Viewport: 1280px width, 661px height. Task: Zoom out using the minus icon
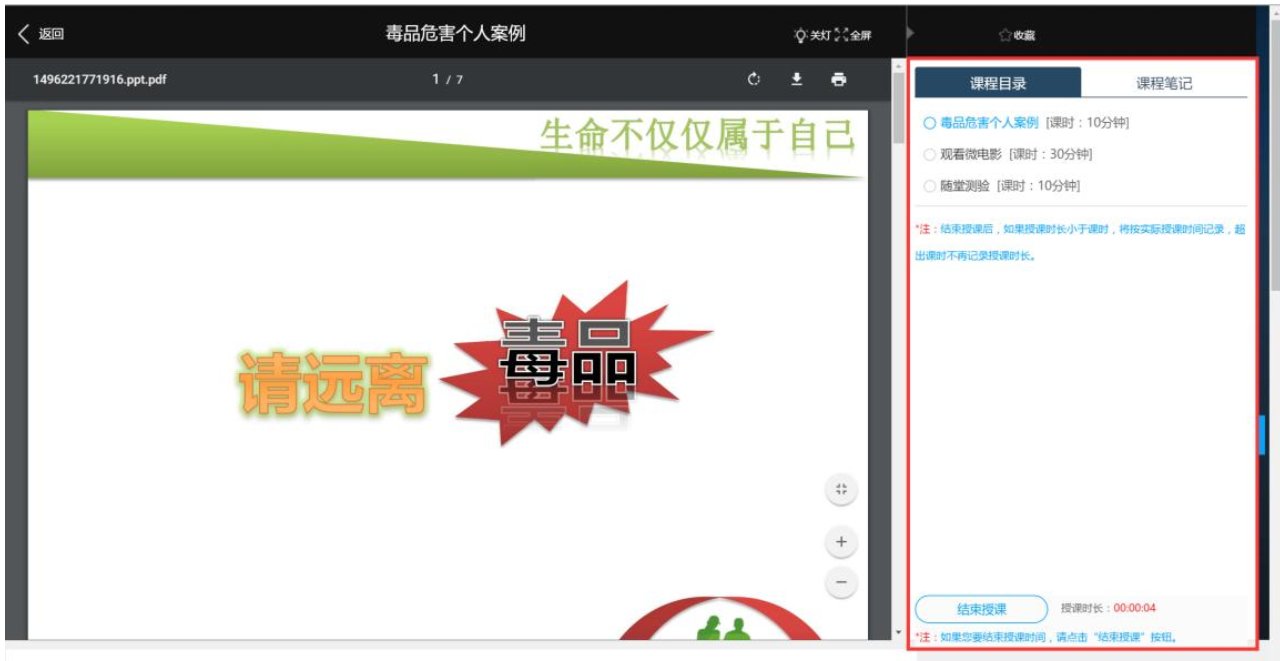[841, 581]
